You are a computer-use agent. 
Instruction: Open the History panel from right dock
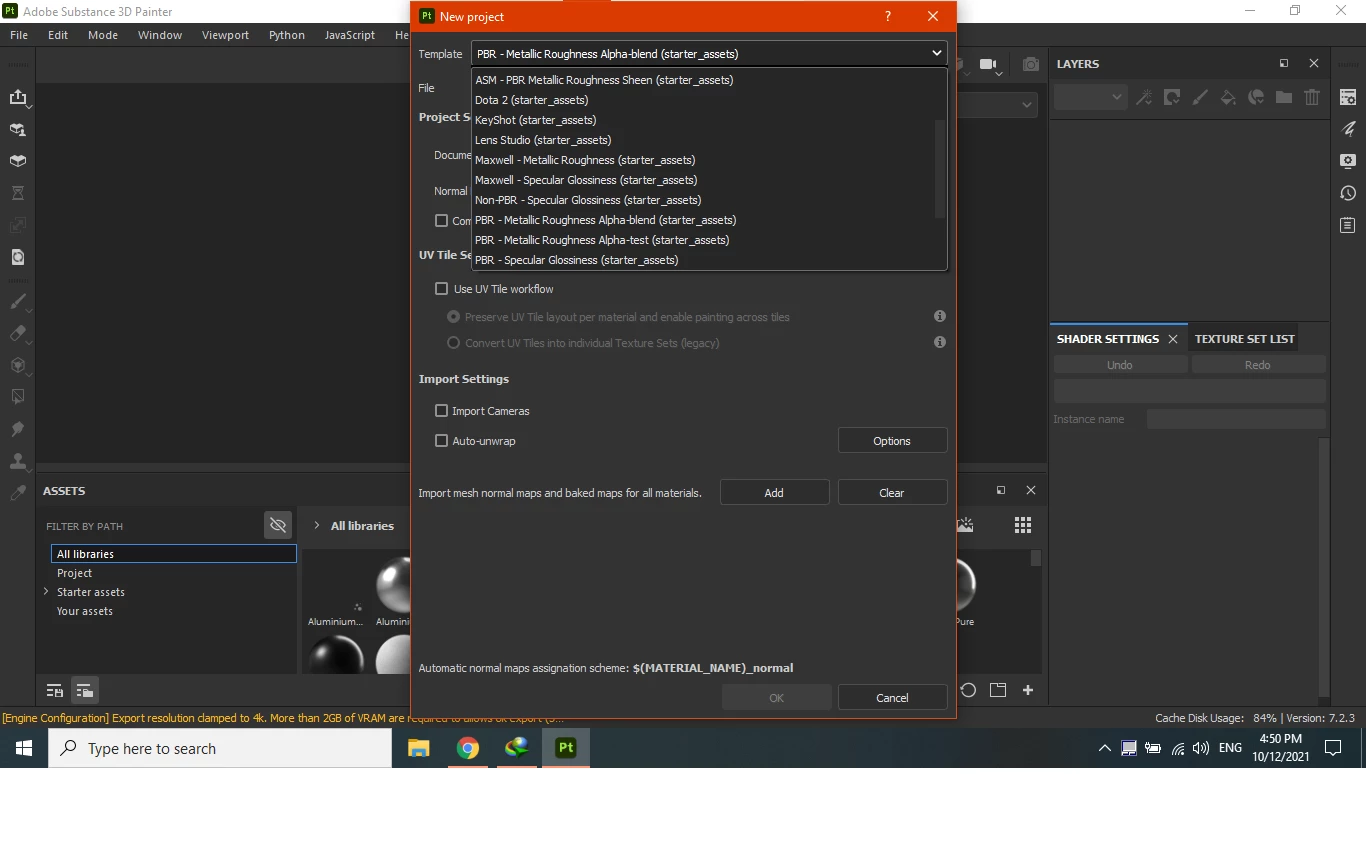1348,193
